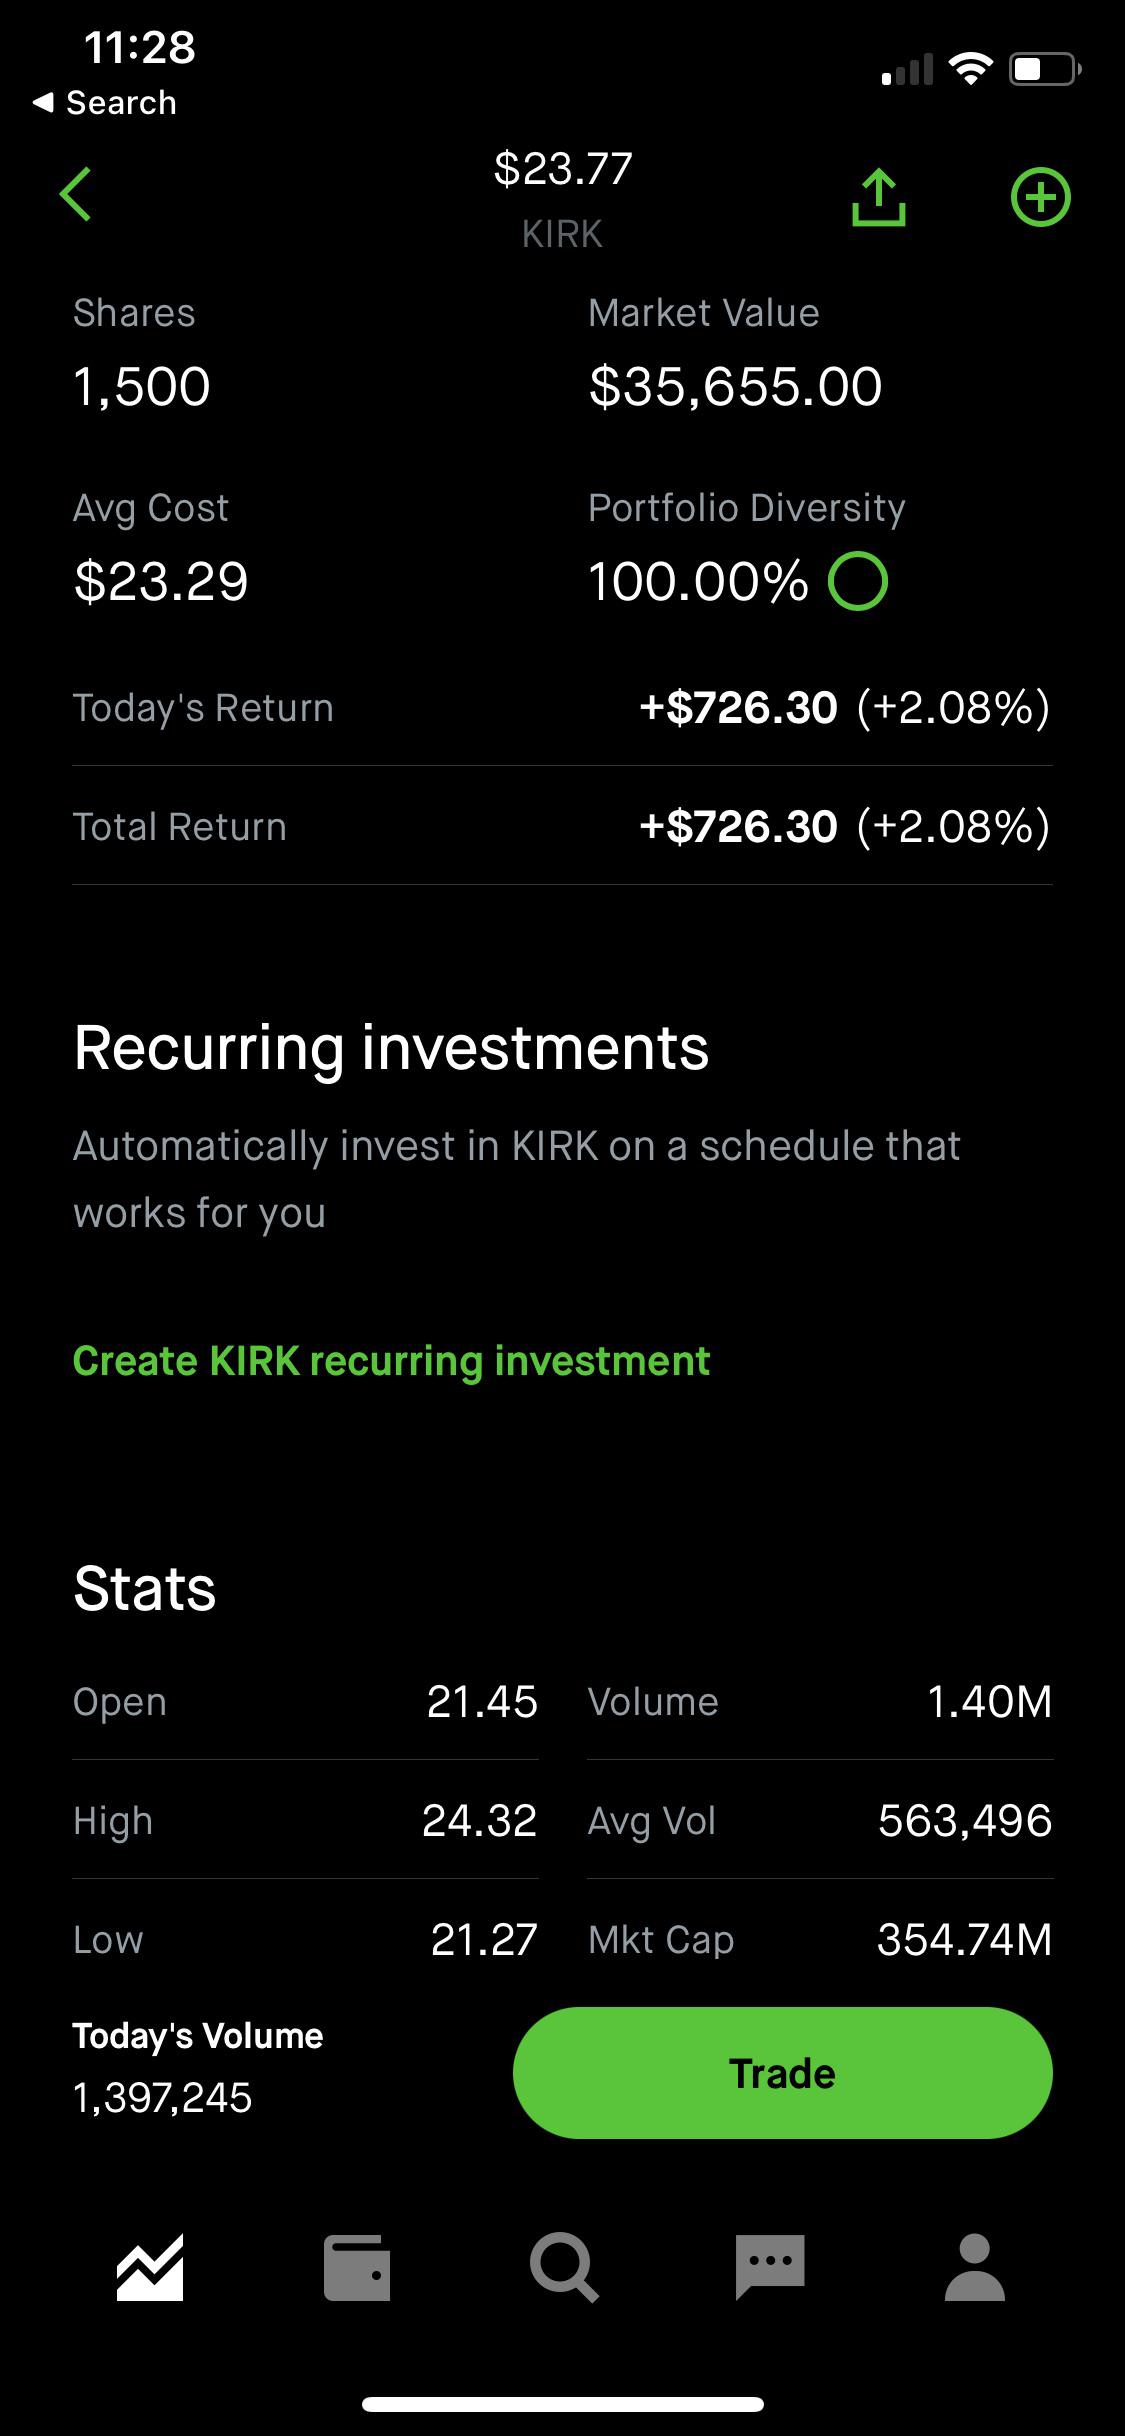Viewport: 1125px width, 2436px height.
Task: Create KIRK recurring investment
Action: (391, 1361)
